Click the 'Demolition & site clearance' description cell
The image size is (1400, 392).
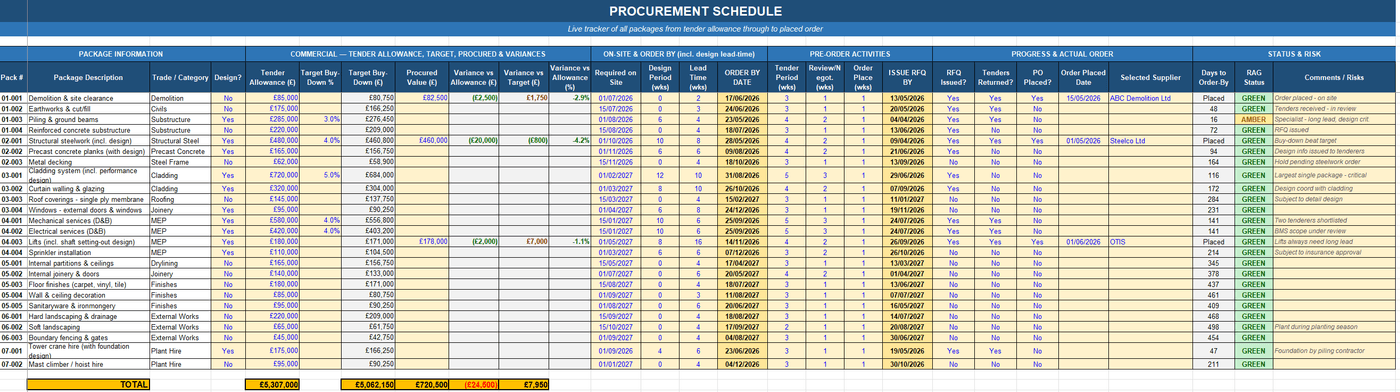tap(87, 99)
